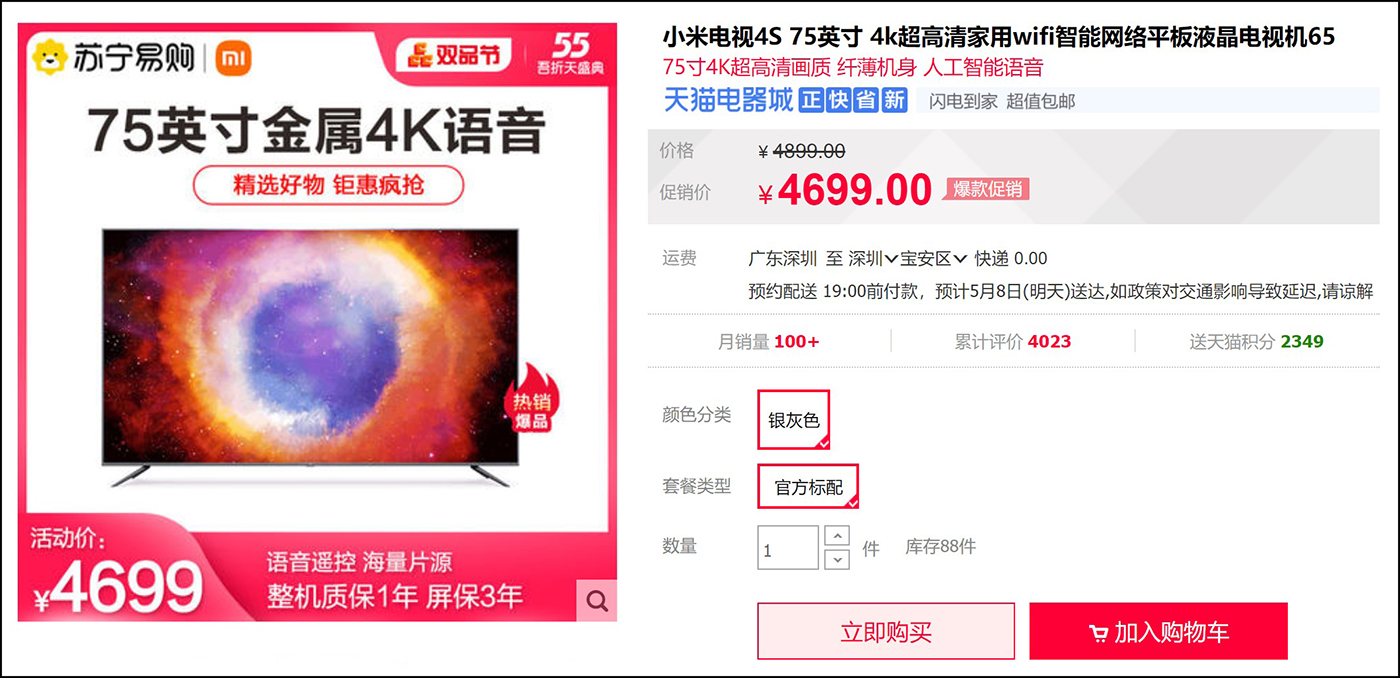Select the 银灰色 color option
This screenshot has width=1400, height=678.
[794, 420]
